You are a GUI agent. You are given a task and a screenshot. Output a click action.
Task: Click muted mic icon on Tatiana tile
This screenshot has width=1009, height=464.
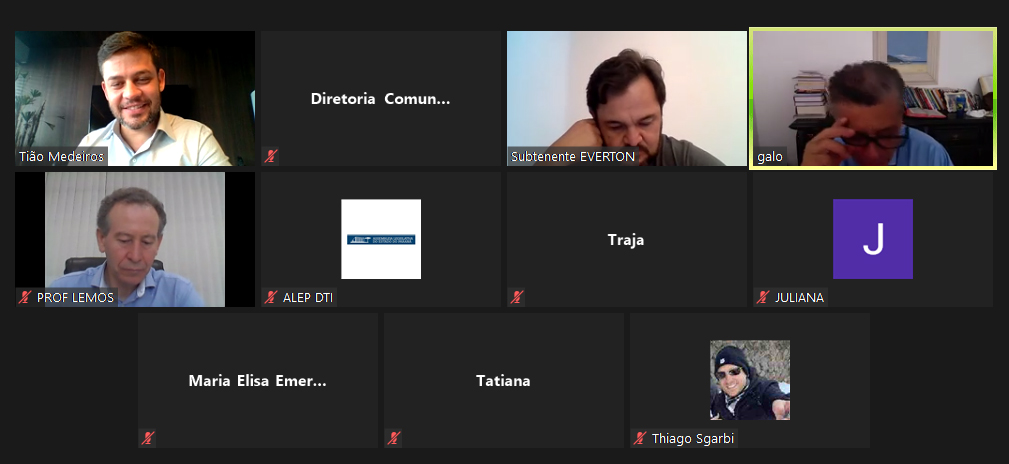(x=394, y=438)
